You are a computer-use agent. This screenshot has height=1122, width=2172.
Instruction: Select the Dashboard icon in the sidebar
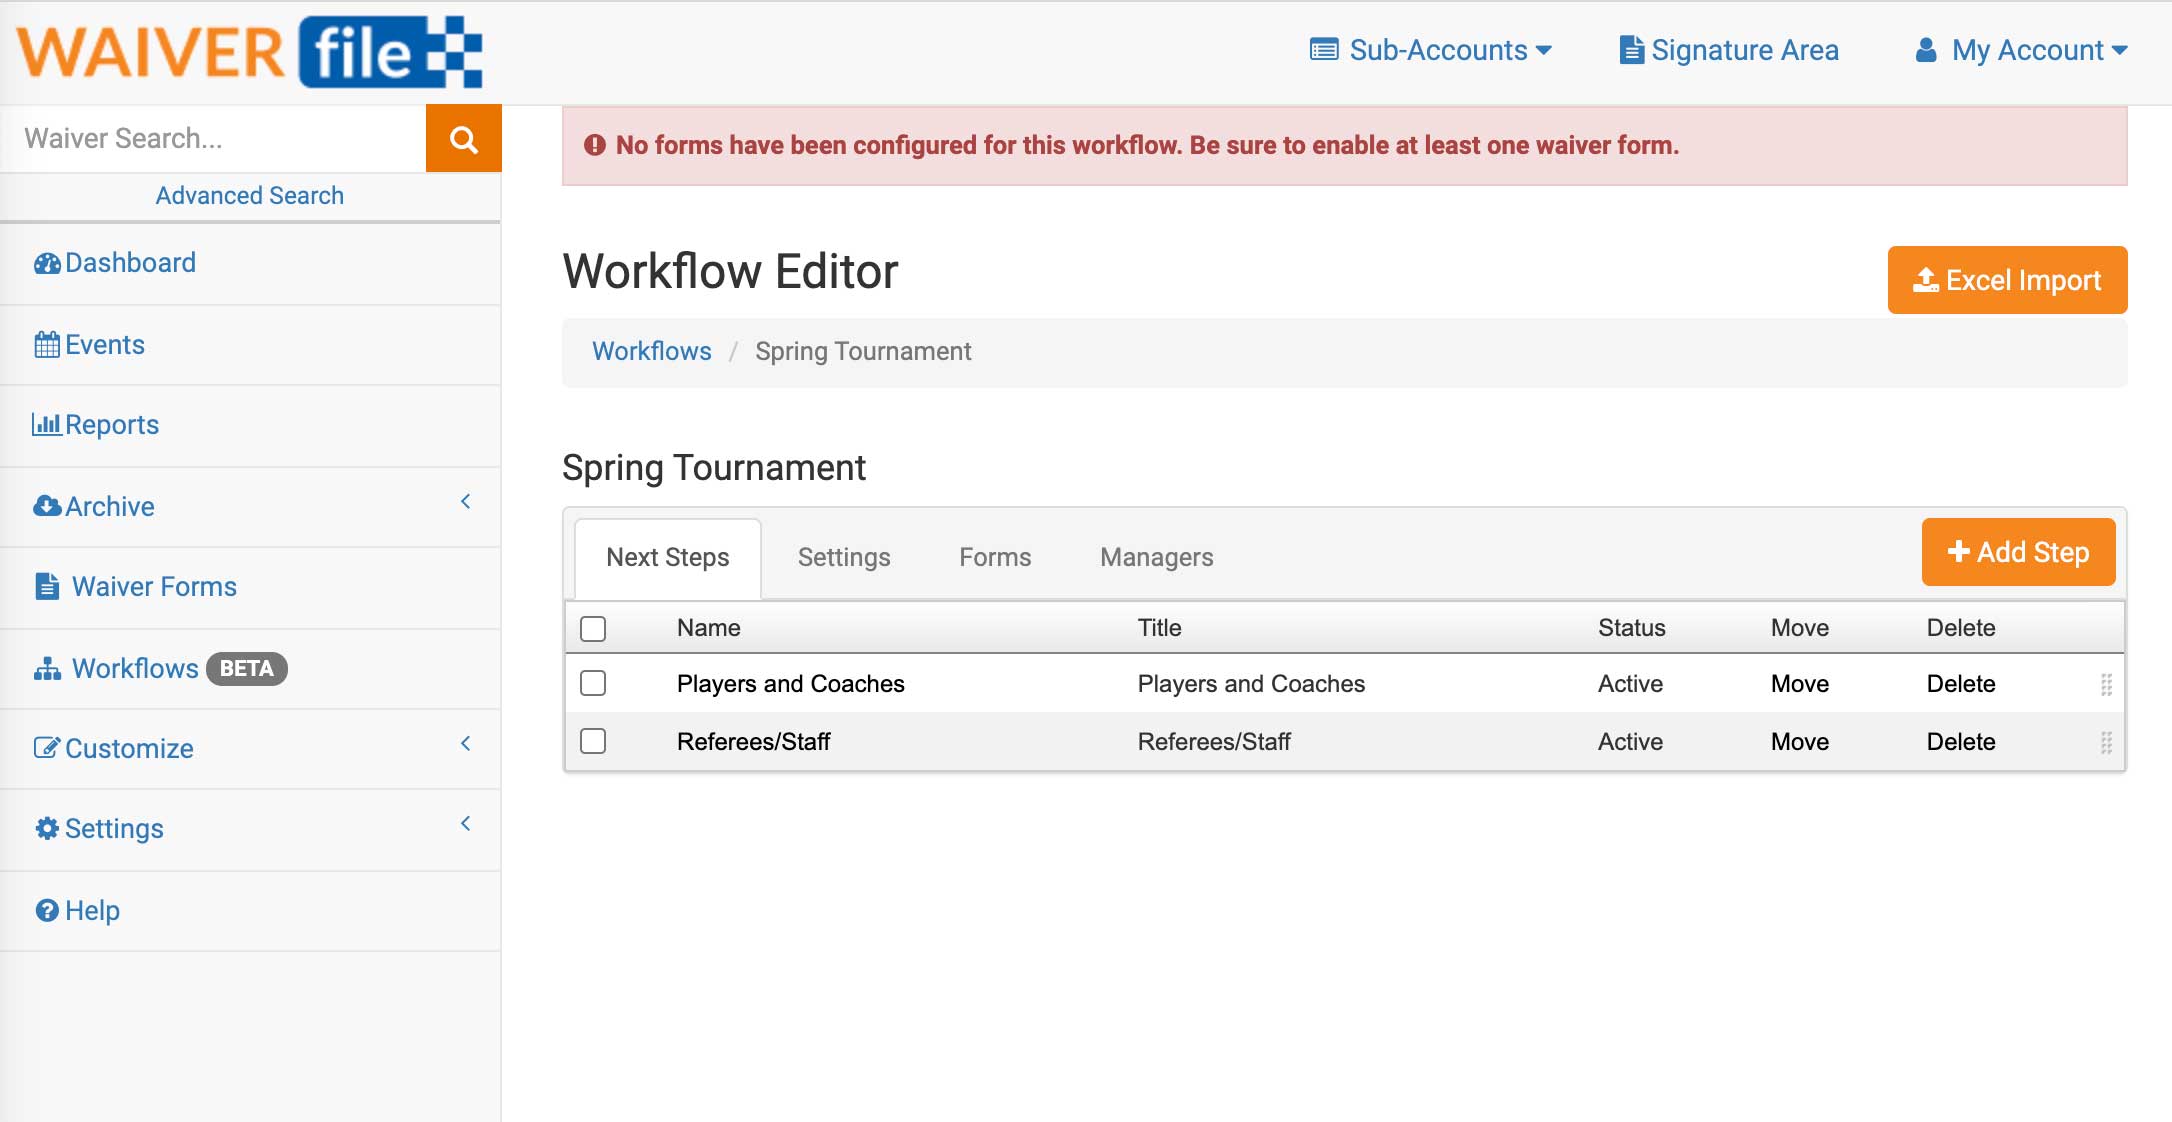(x=46, y=262)
